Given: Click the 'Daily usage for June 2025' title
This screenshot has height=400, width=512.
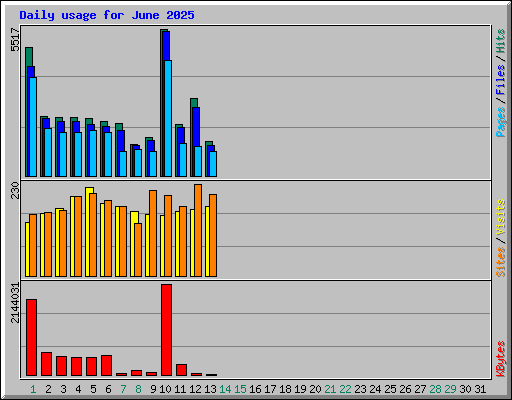Looking at the screenshot, I should pyautogui.click(x=107, y=15).
